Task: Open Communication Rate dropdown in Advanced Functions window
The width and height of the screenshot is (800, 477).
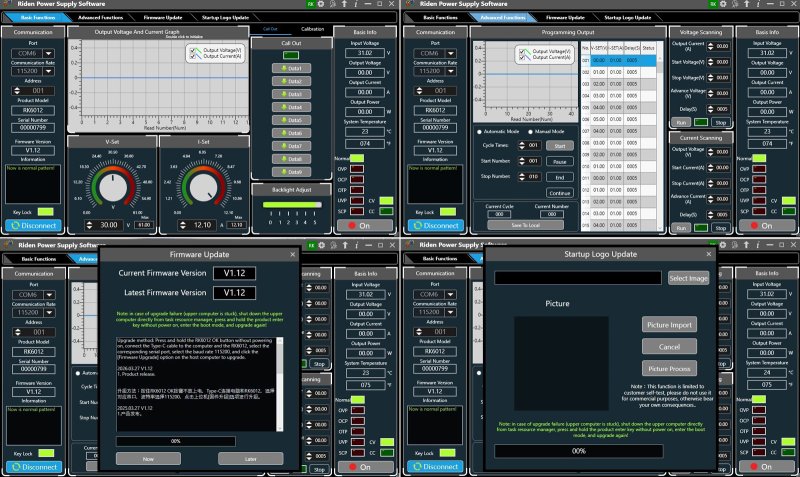Action: pos(451,71)
